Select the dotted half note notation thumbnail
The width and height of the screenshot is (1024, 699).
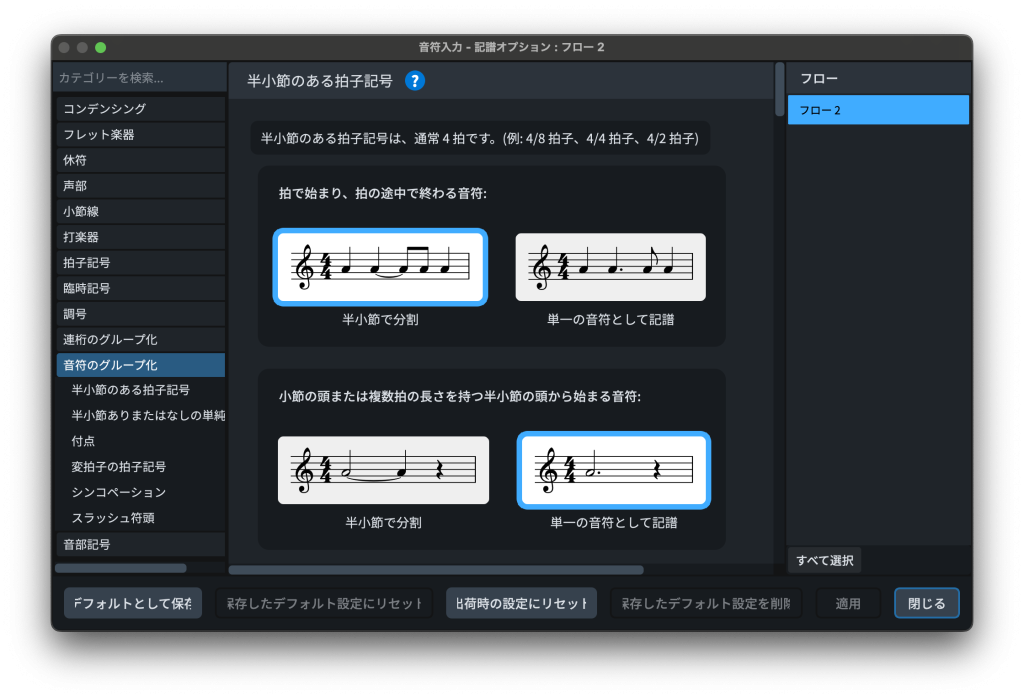(613, 470)
